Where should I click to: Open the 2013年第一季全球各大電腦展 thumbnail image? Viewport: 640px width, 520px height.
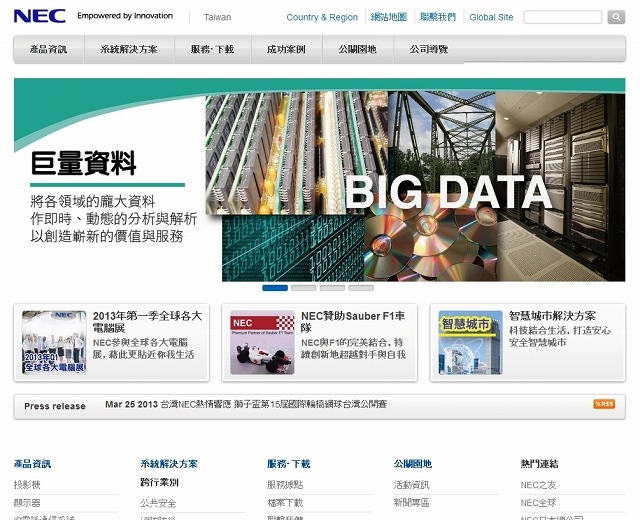[x=54, y=342]
